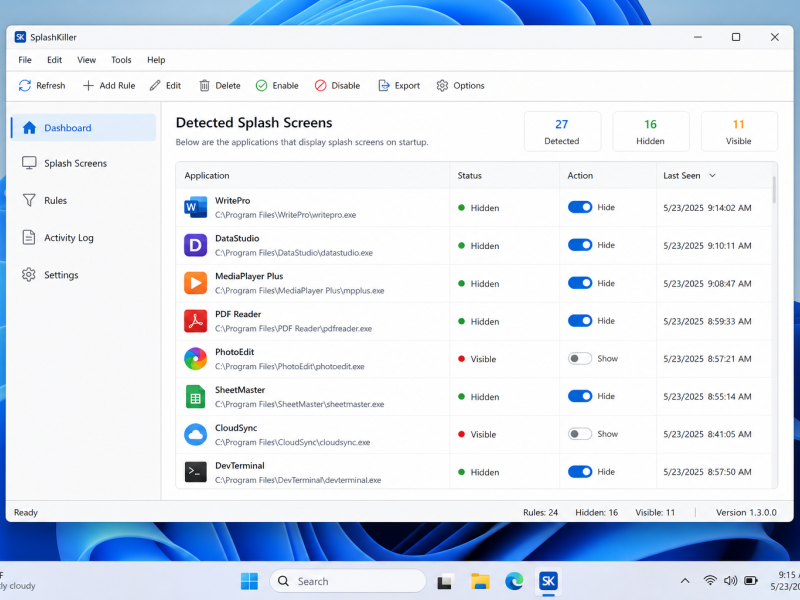
Task: Click the 5/23/2025 9:14:02 AM timestamp
Action: pyautogui.click(x=707, y=208)
